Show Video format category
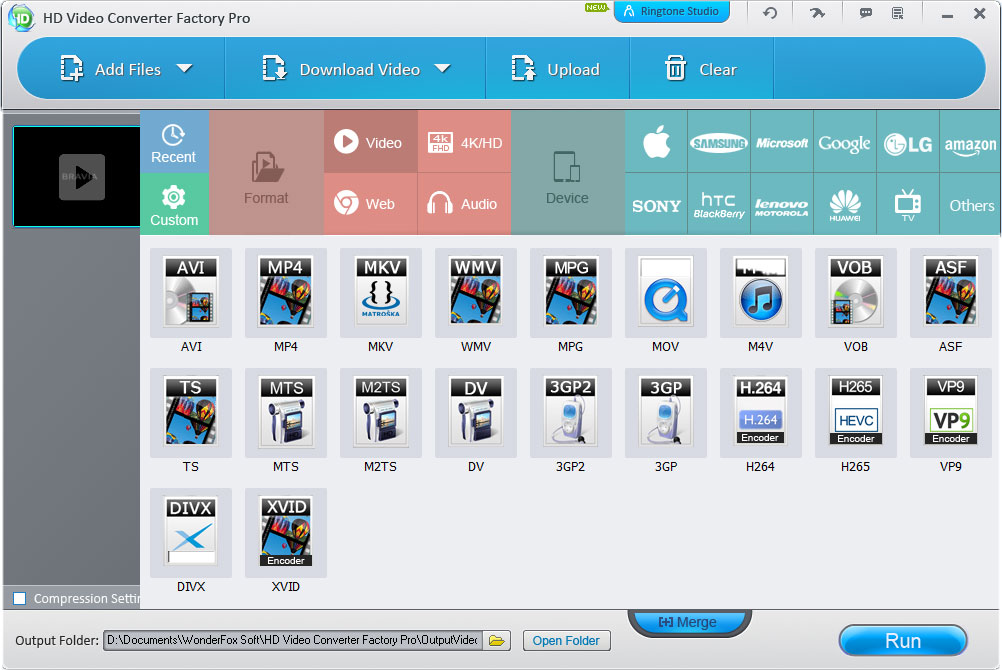This screenshot has width=1002, height=670. coord(371,142)
